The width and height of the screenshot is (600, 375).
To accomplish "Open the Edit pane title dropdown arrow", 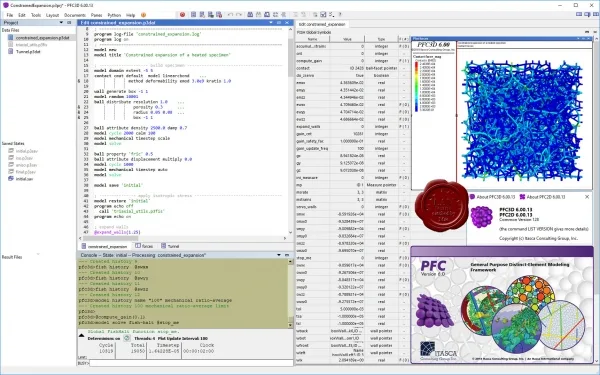I will point(271,23).
